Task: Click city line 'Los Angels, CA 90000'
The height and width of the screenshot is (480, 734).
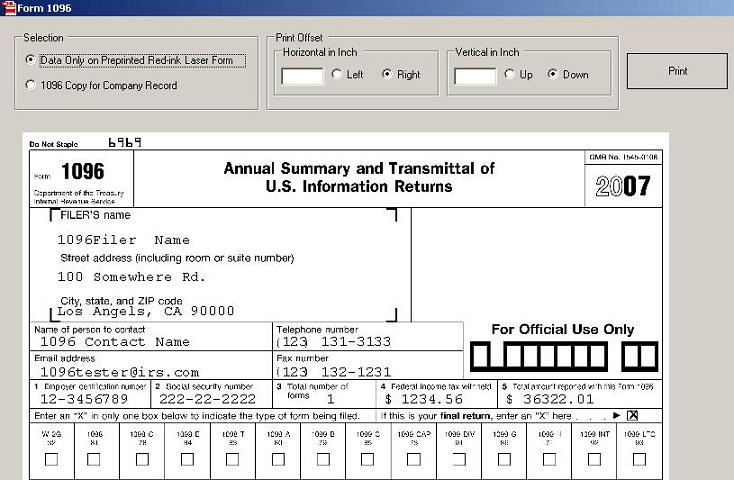Action: click(x=146, y=311)
